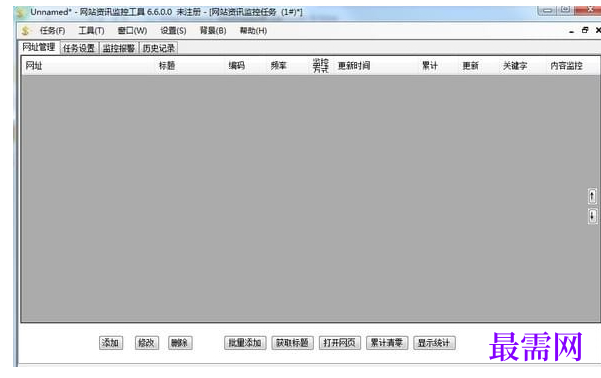Sort by the 更新 column header

coord(471,66)
